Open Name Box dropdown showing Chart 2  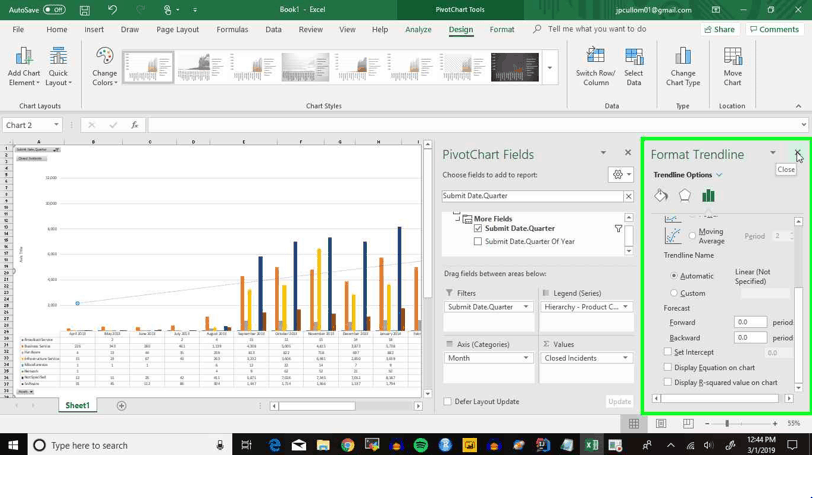pos(56,125)
